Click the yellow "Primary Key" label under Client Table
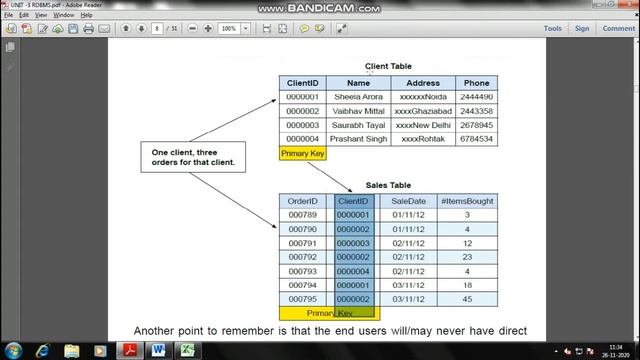Screen dimensions: 640x360 pos(302,153)
